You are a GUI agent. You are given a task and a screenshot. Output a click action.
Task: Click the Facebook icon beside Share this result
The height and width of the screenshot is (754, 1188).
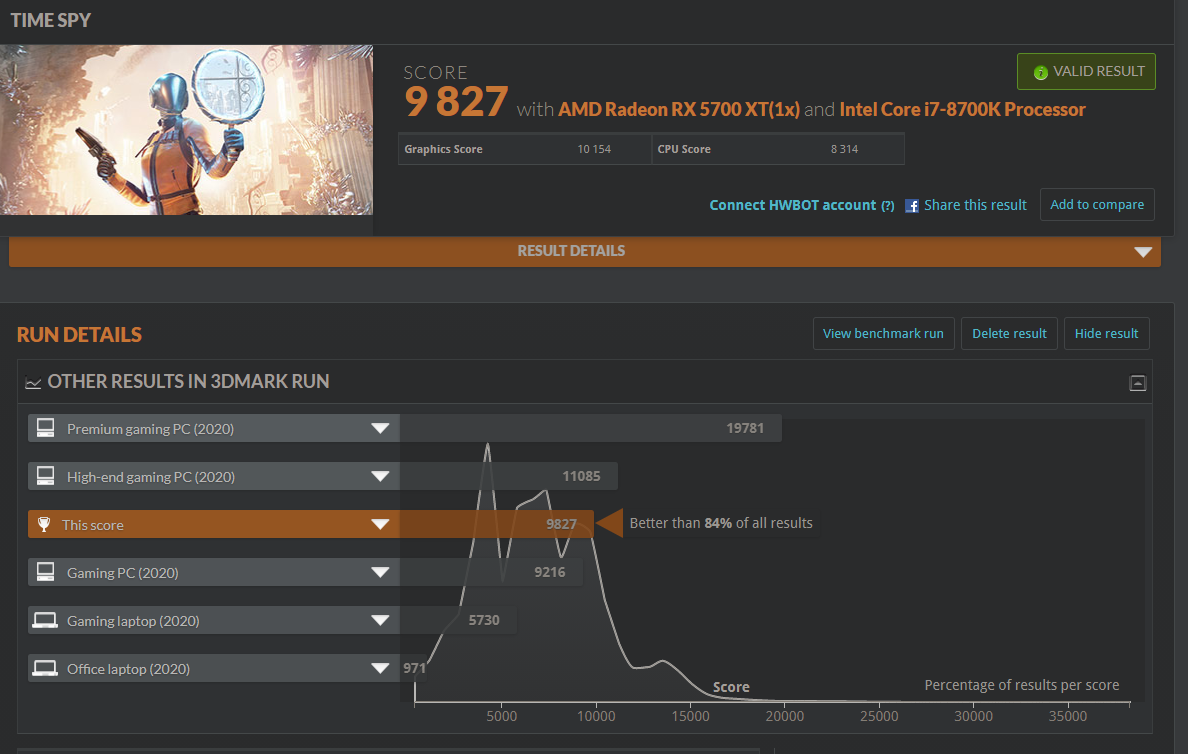click(x=911, y=206)
